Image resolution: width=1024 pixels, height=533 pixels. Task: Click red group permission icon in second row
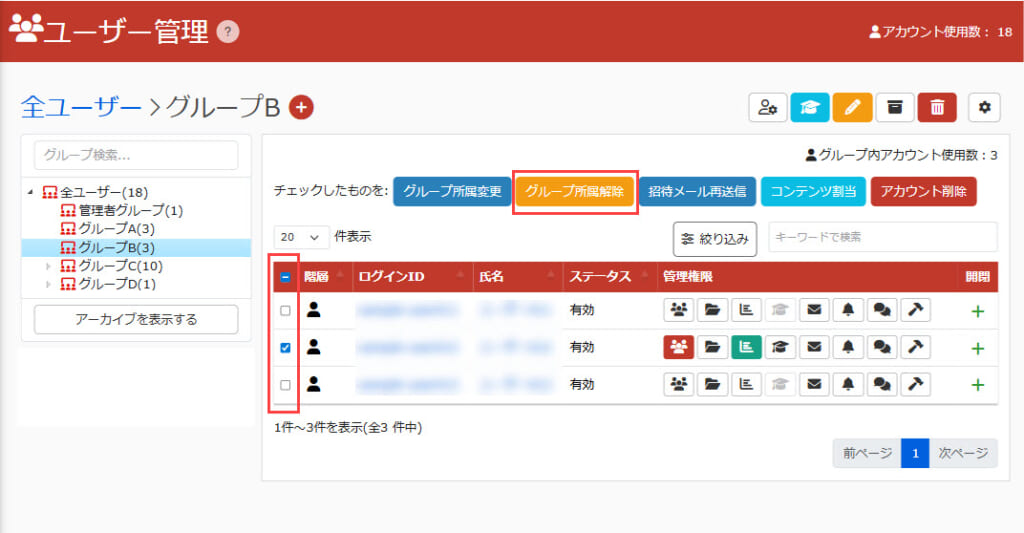click(x=679, y=347)
